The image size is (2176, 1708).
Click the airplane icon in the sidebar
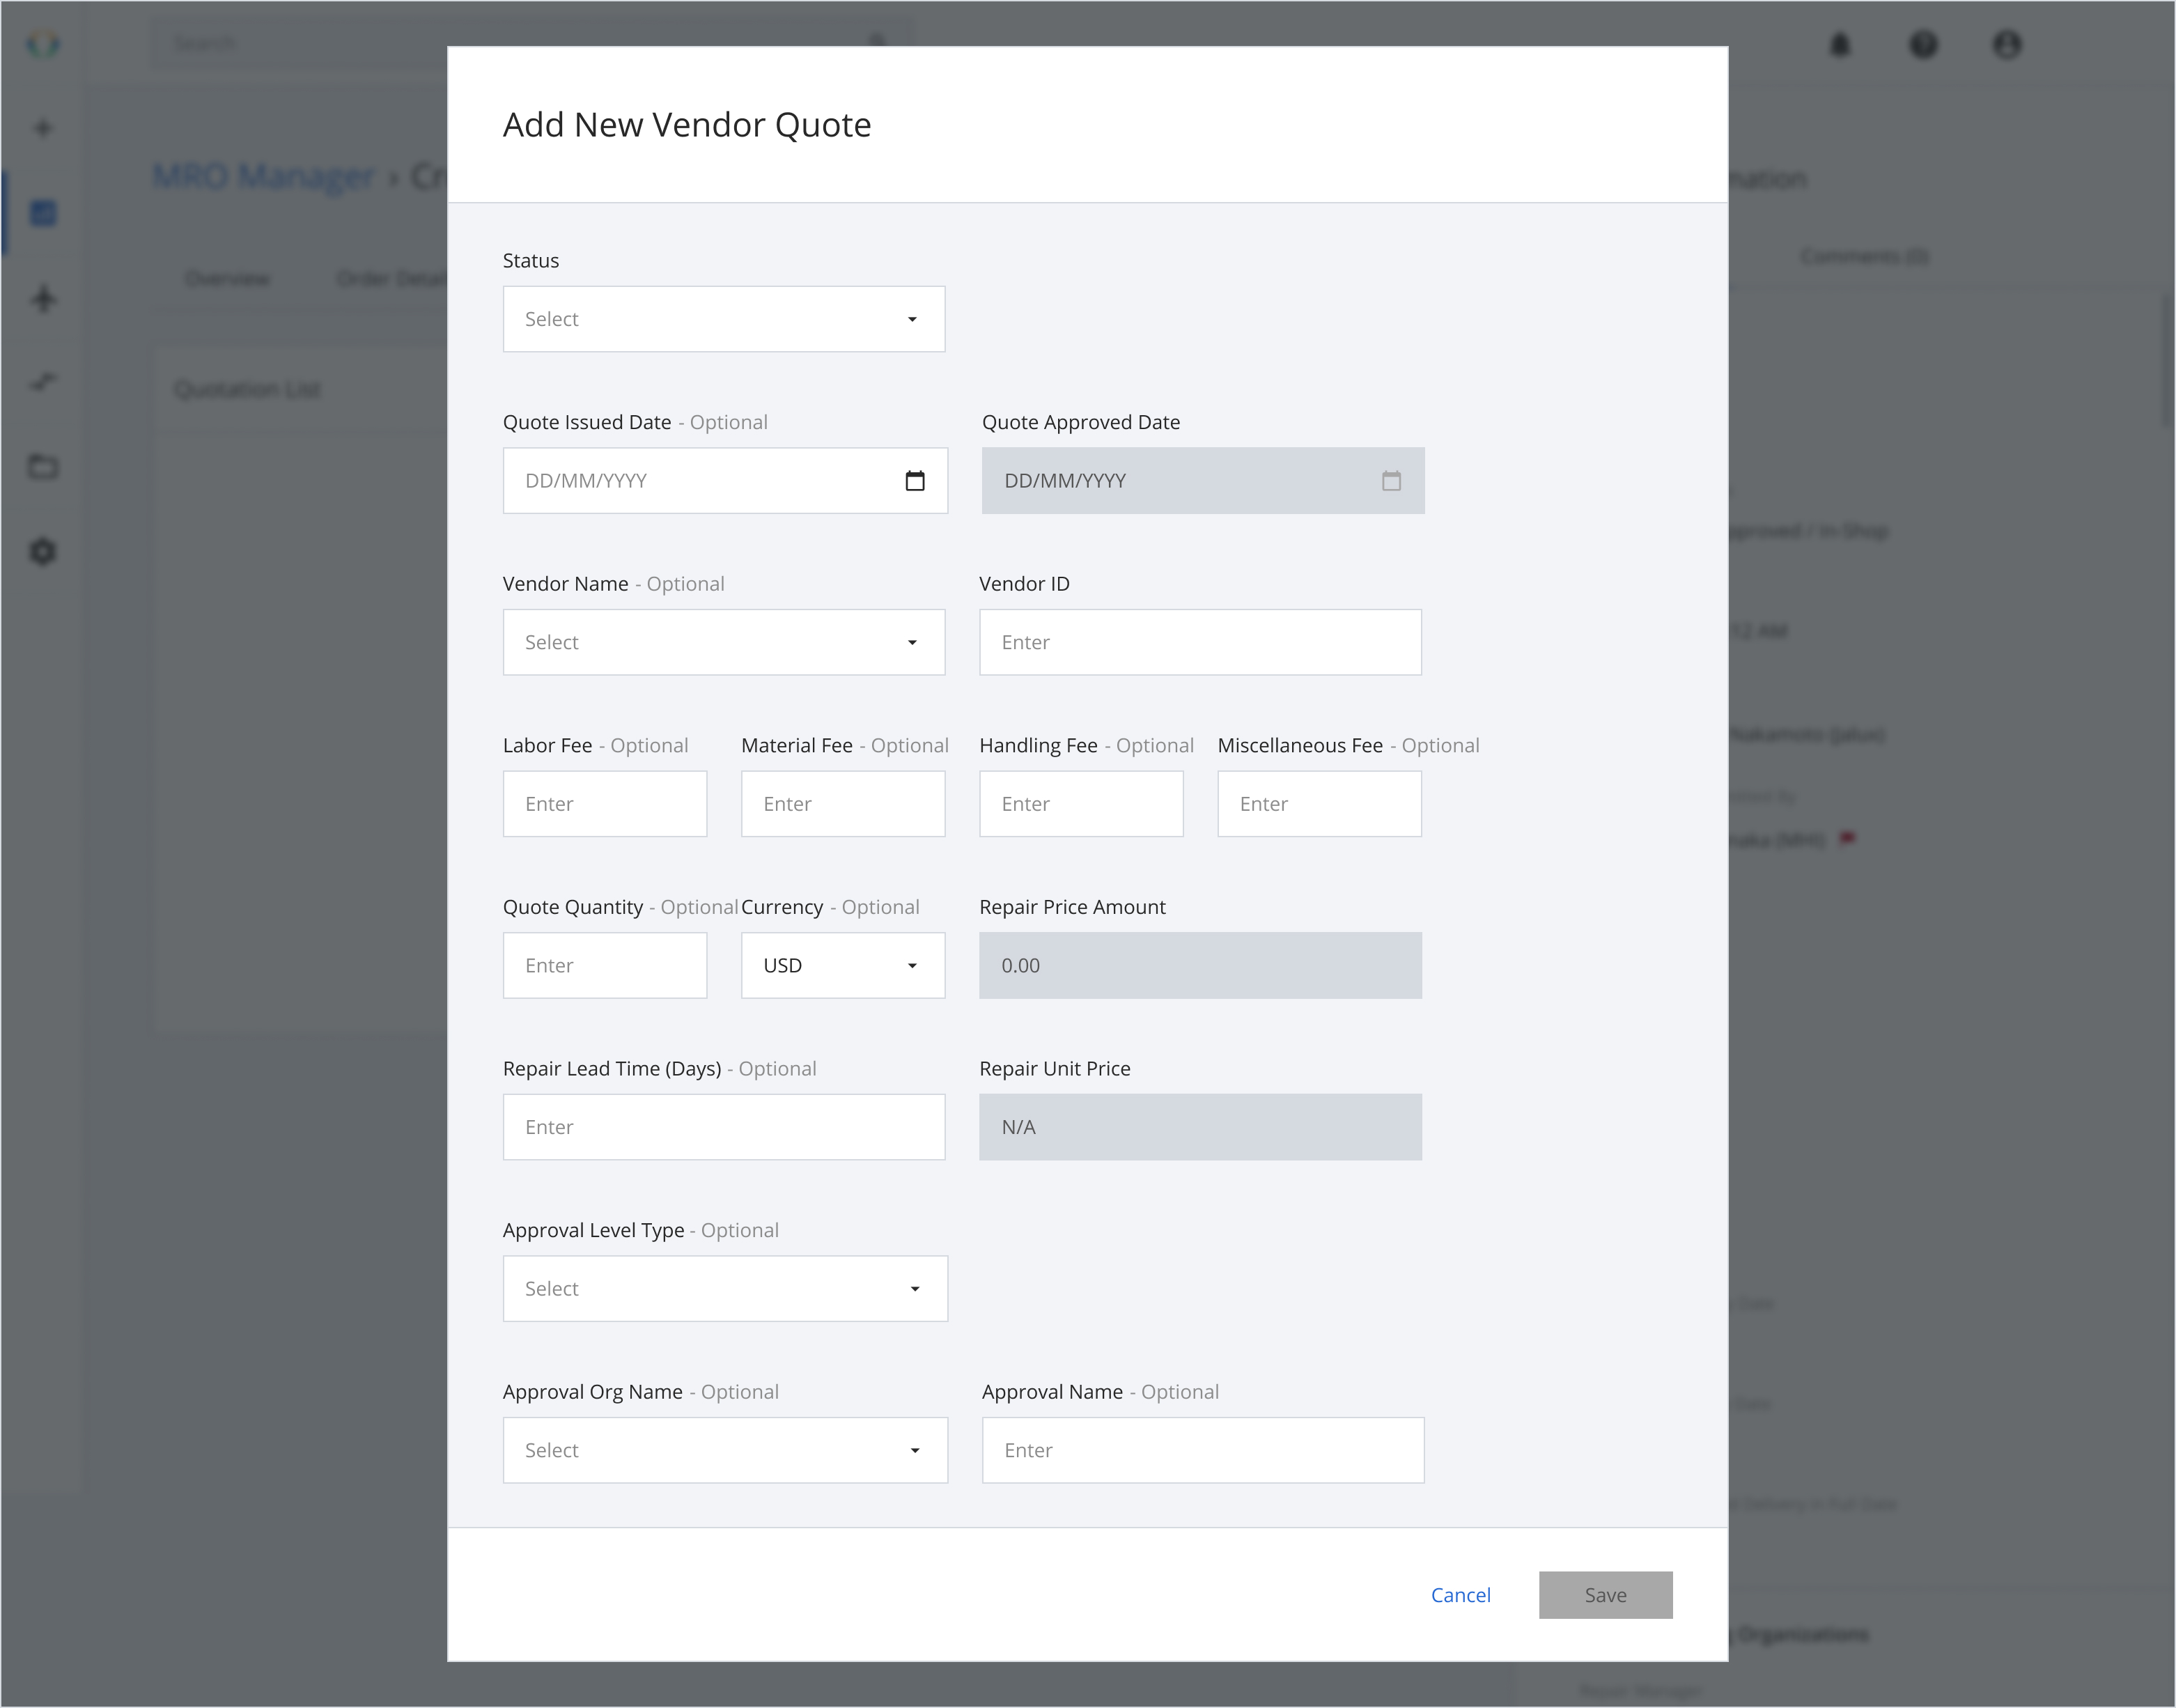pos(43,299)
